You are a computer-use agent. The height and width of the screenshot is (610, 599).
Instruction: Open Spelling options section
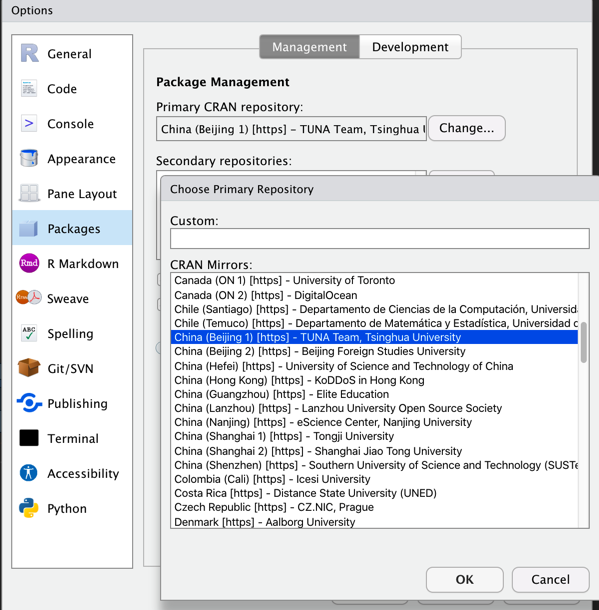[x=72, y=333]
